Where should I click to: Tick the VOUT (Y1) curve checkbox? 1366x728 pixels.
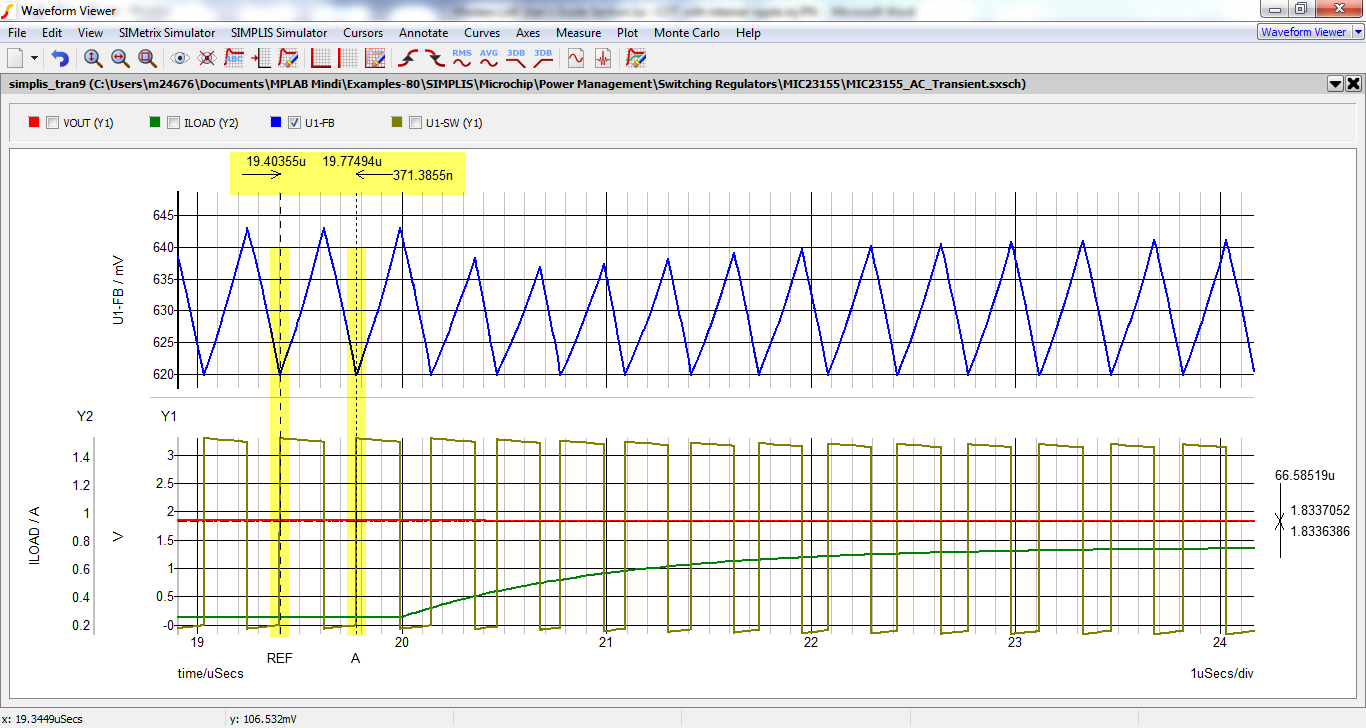(x=53, y=123)
